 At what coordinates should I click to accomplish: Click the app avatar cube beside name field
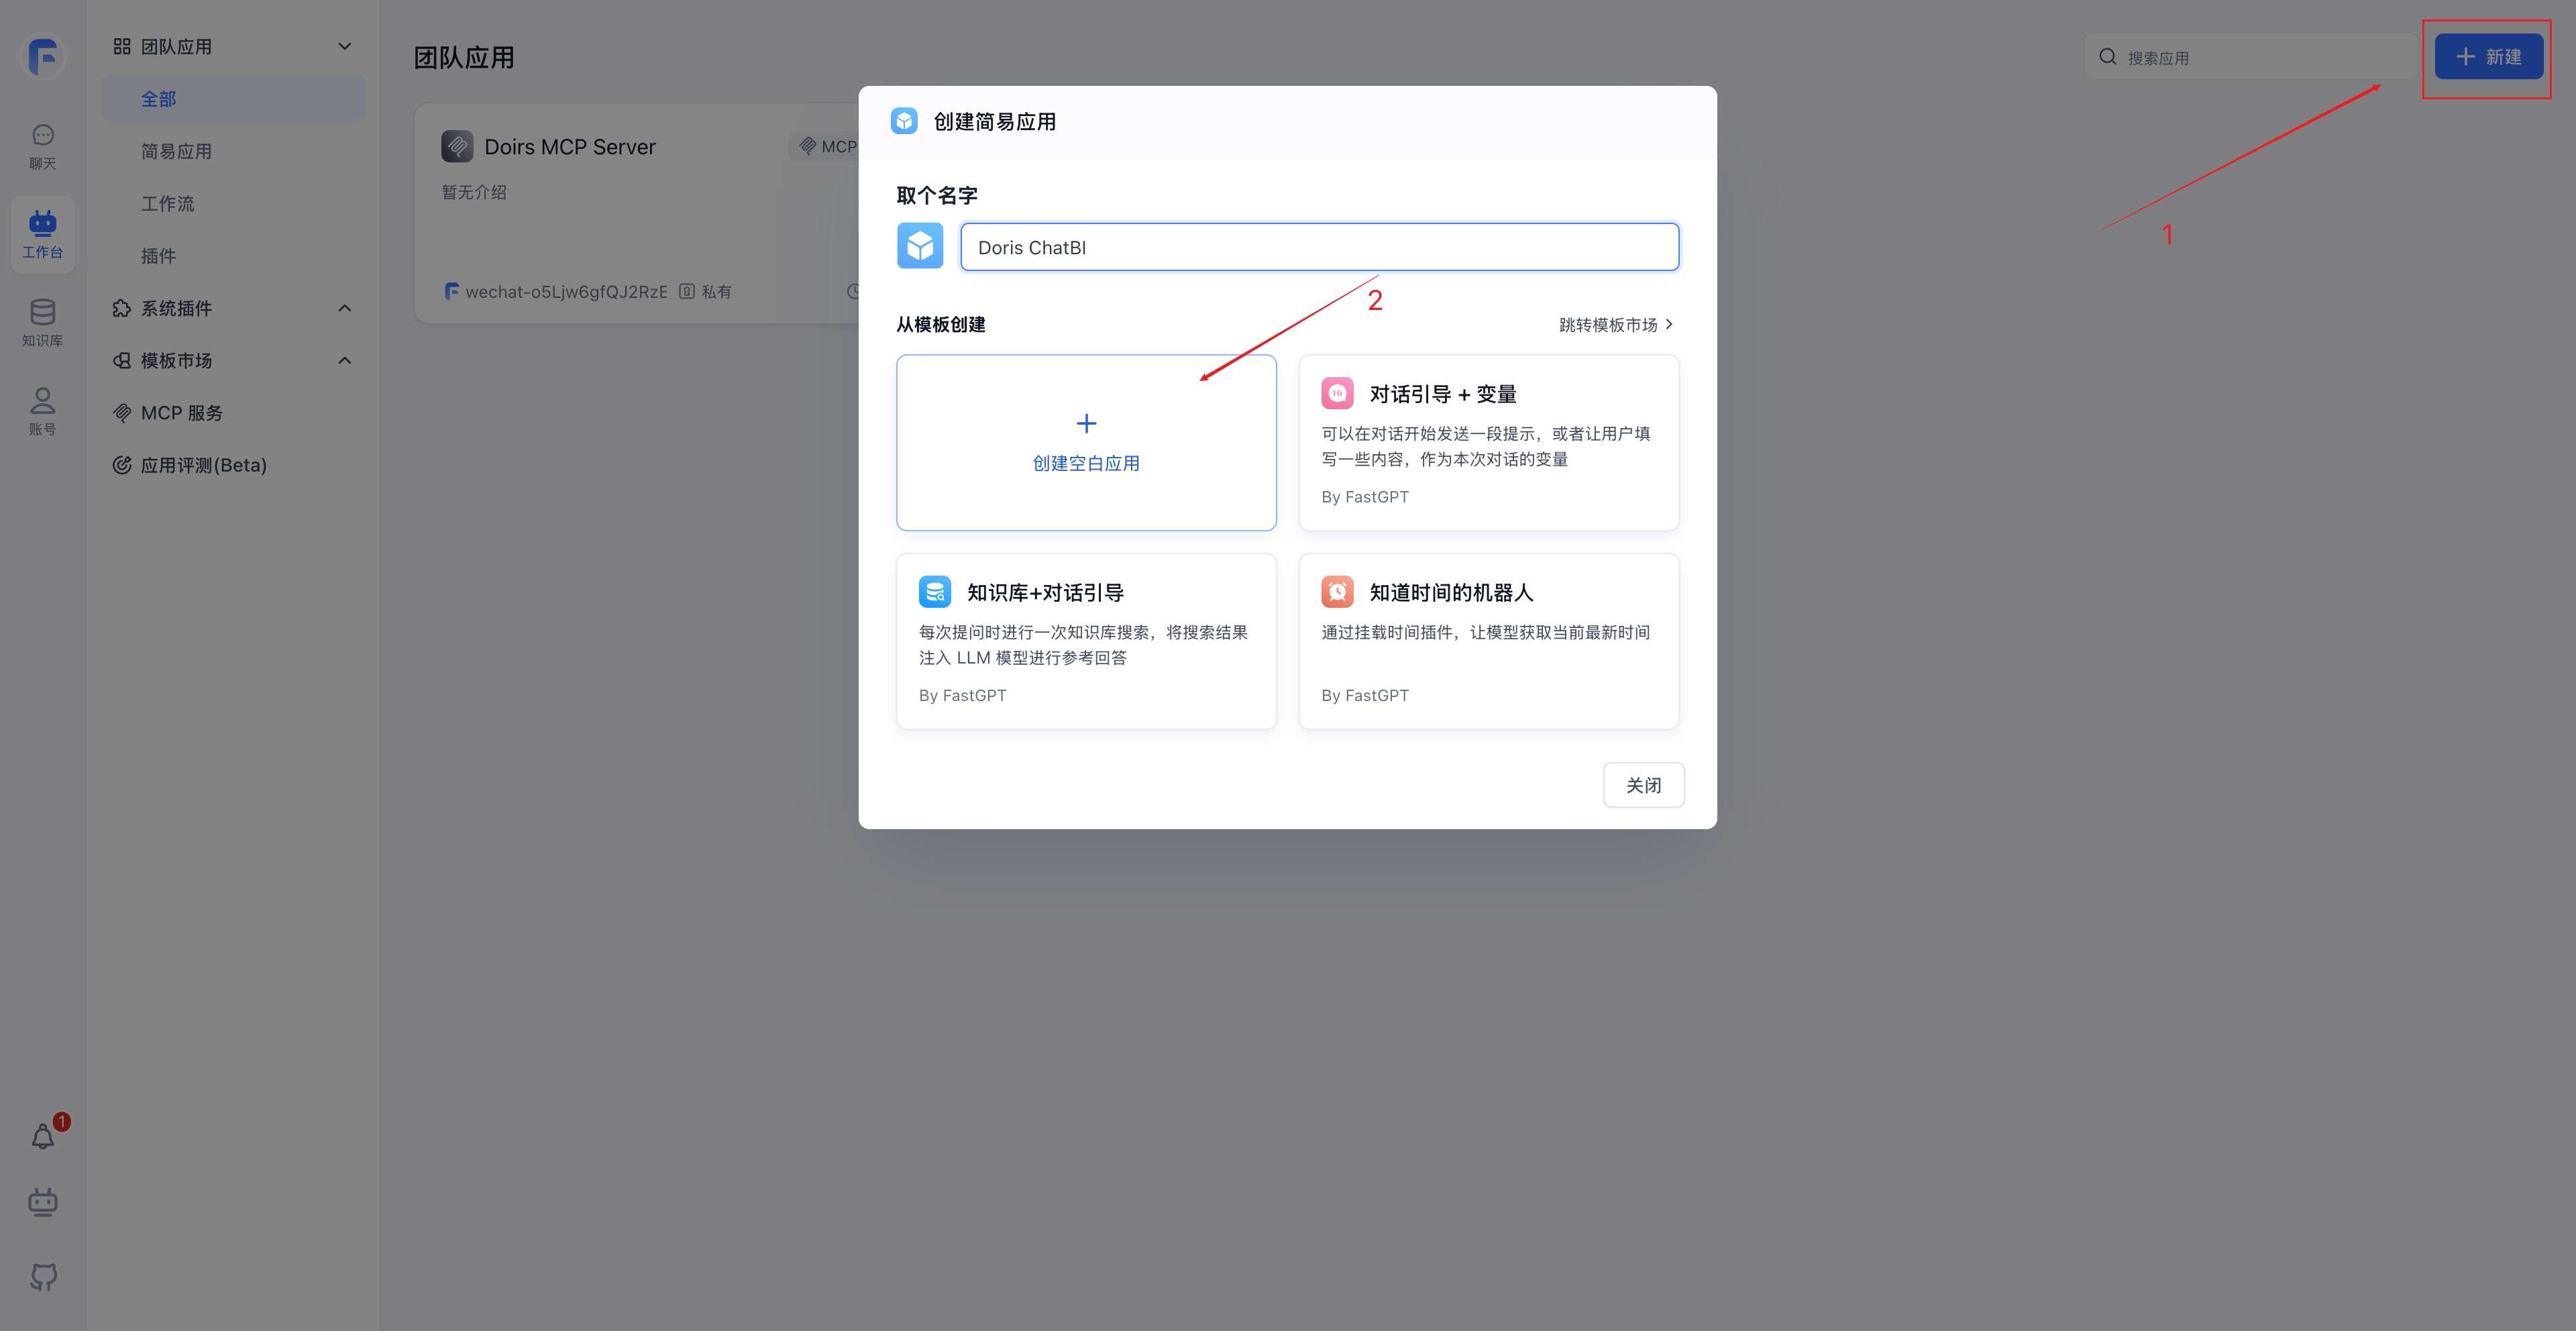click(920, 246)
